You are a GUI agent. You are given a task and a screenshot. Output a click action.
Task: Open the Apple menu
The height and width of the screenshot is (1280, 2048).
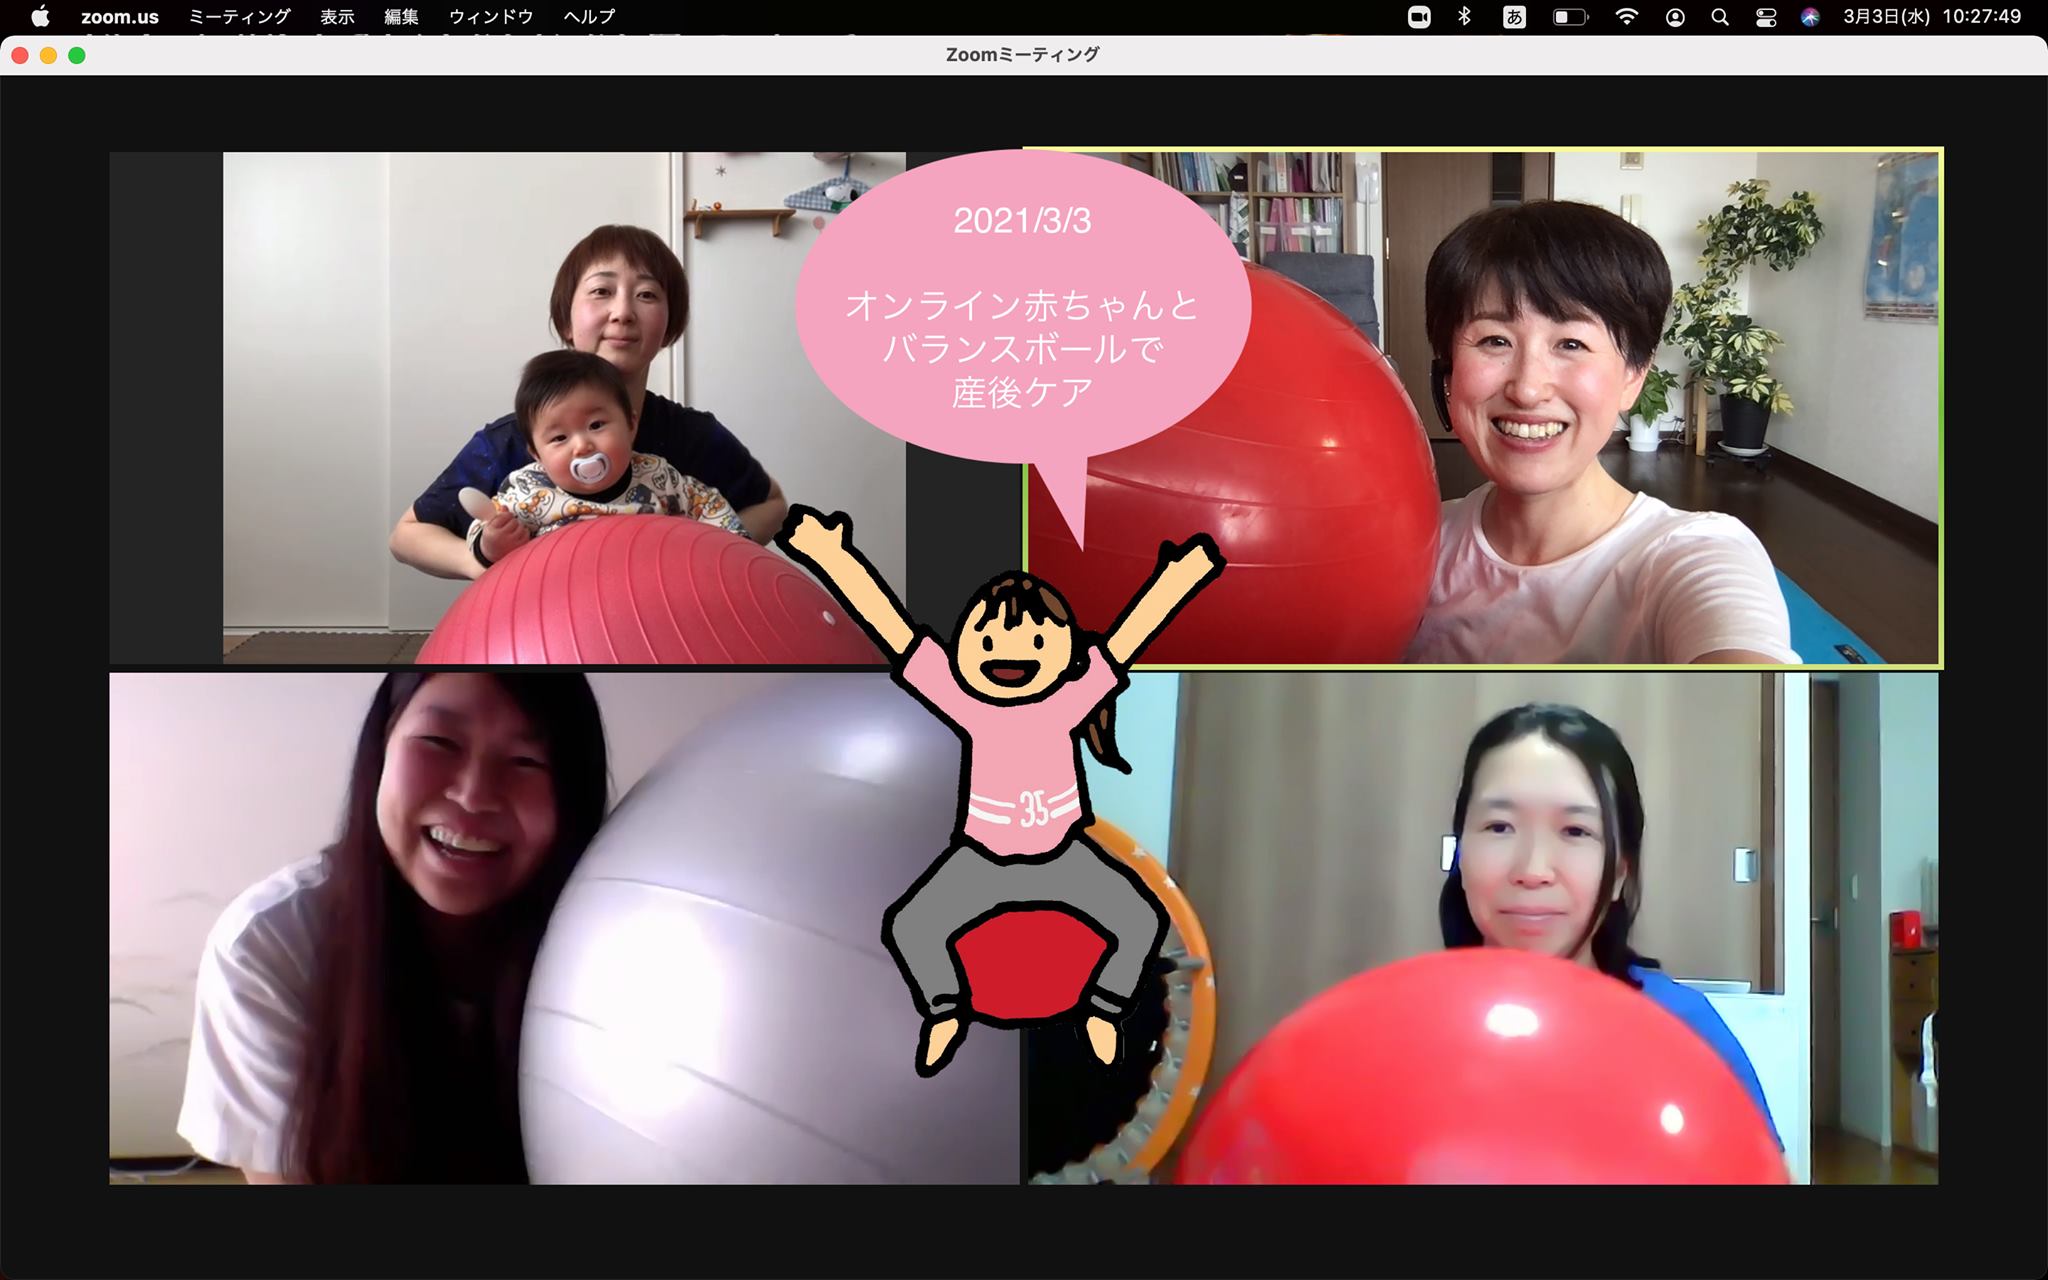click(40, 17)
